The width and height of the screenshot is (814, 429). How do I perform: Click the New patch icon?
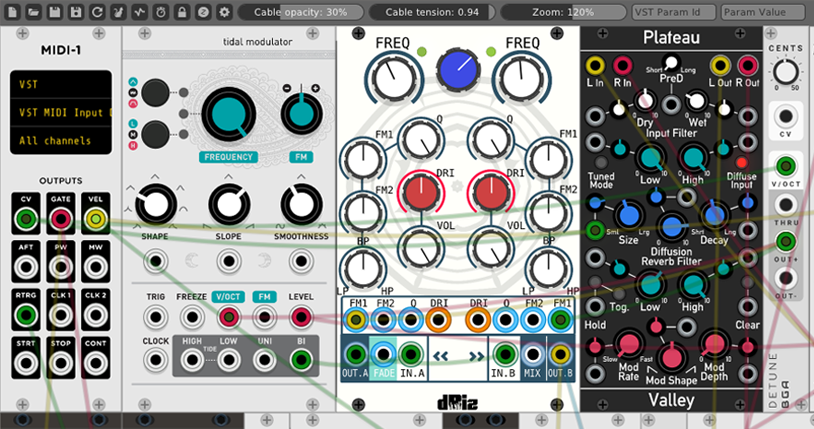coord(12,12)
